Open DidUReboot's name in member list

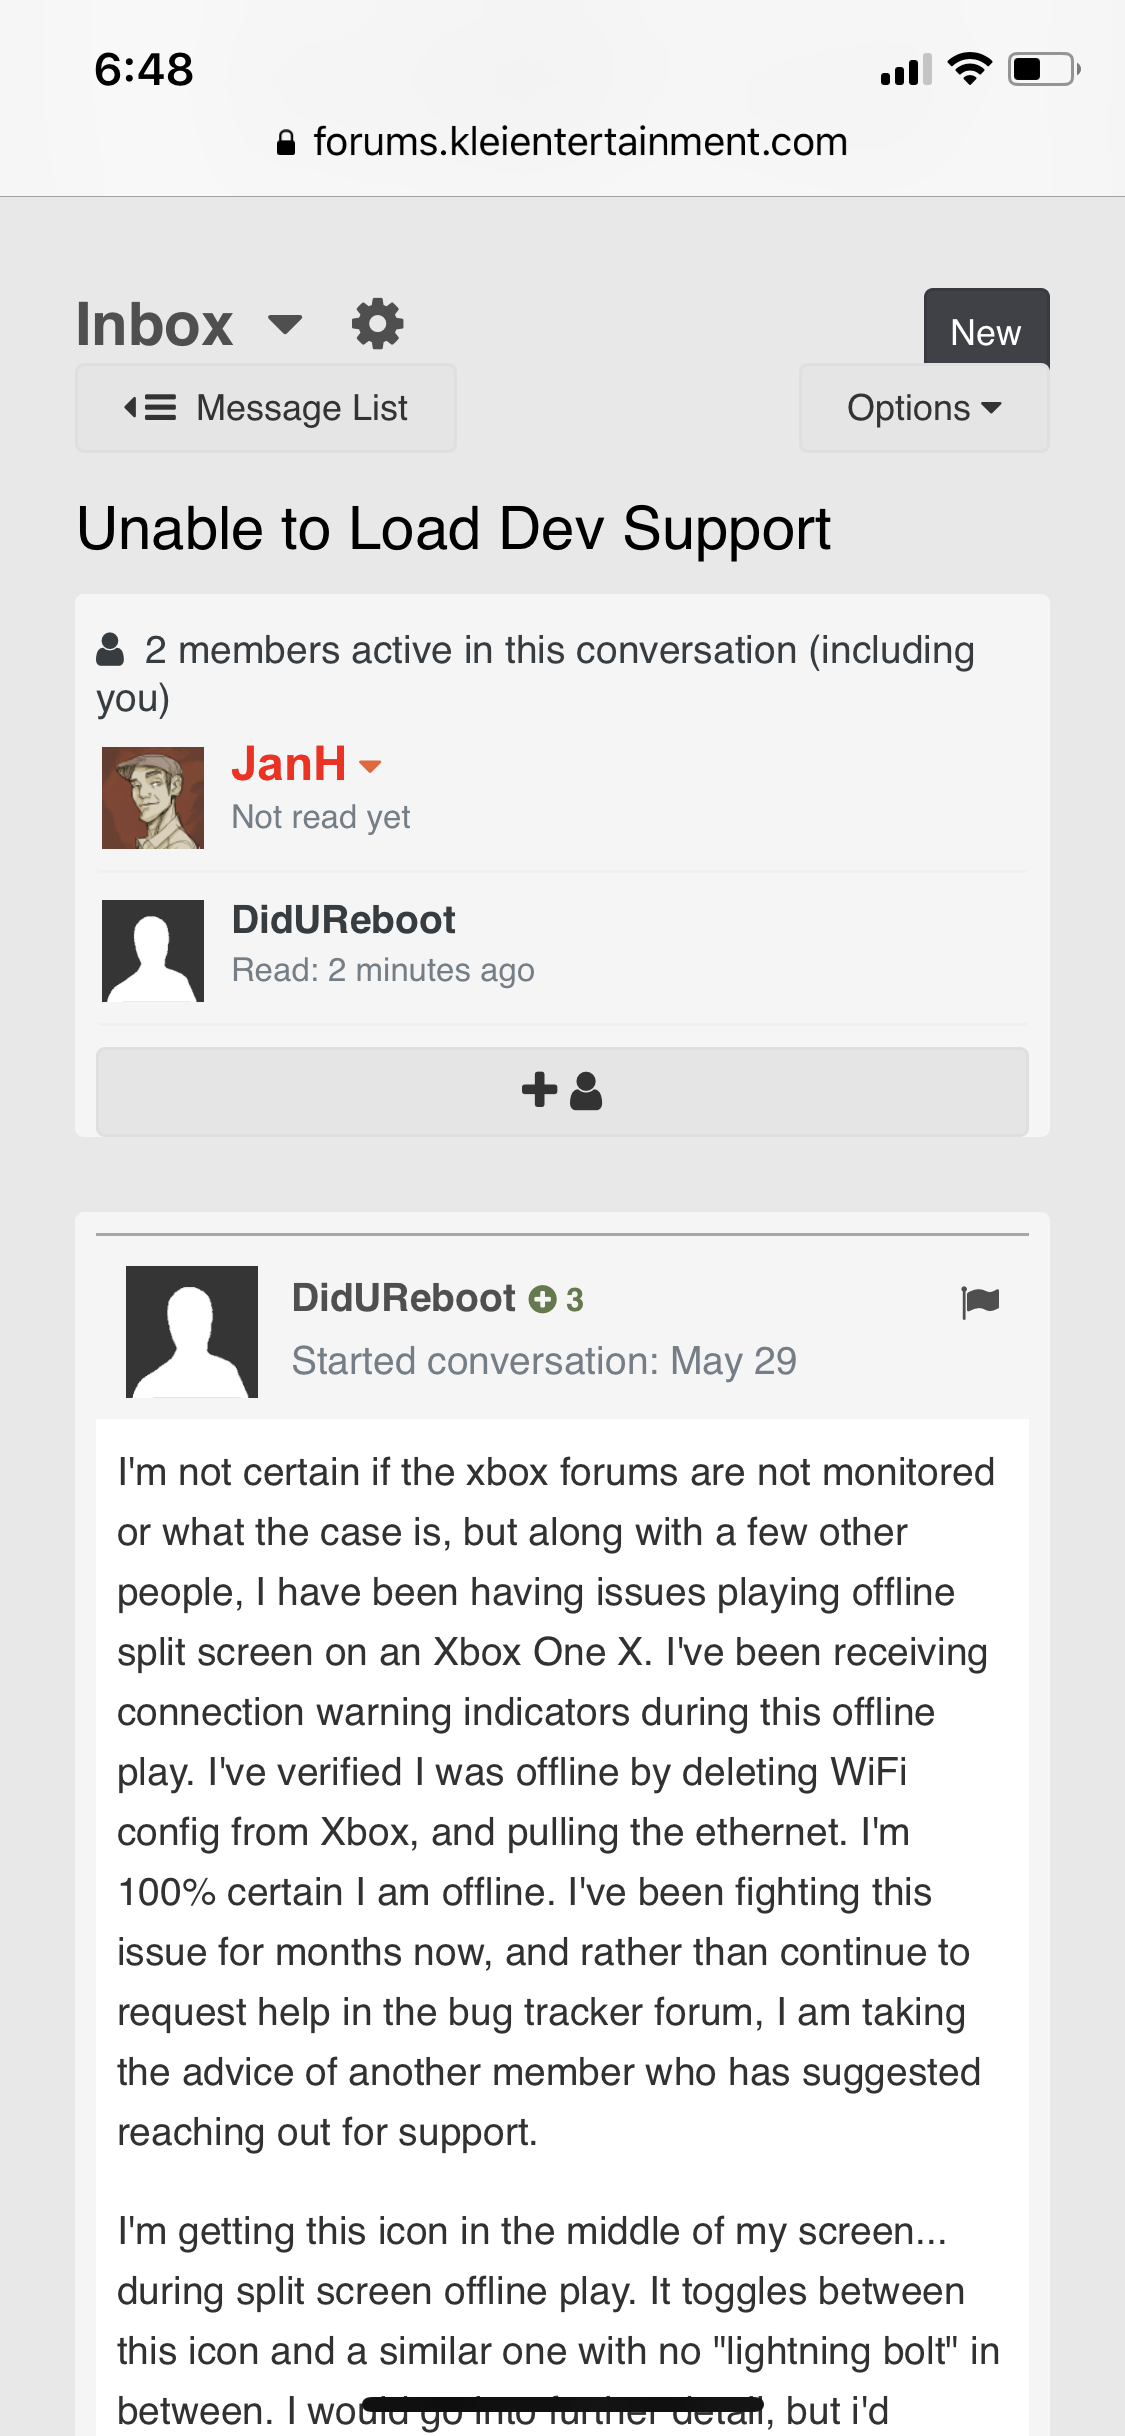[x=343, y=920]
